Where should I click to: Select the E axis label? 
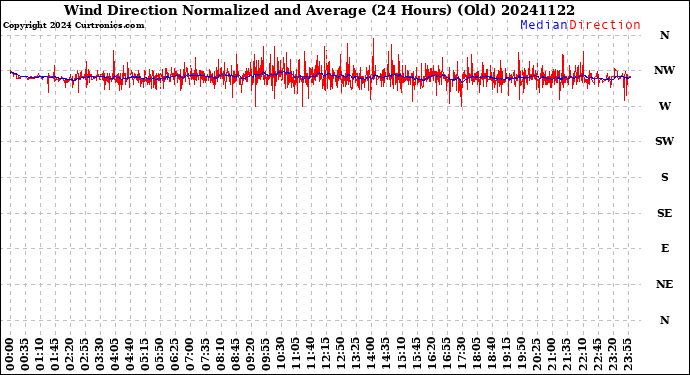pyautogui.click(x=665, y=248)
